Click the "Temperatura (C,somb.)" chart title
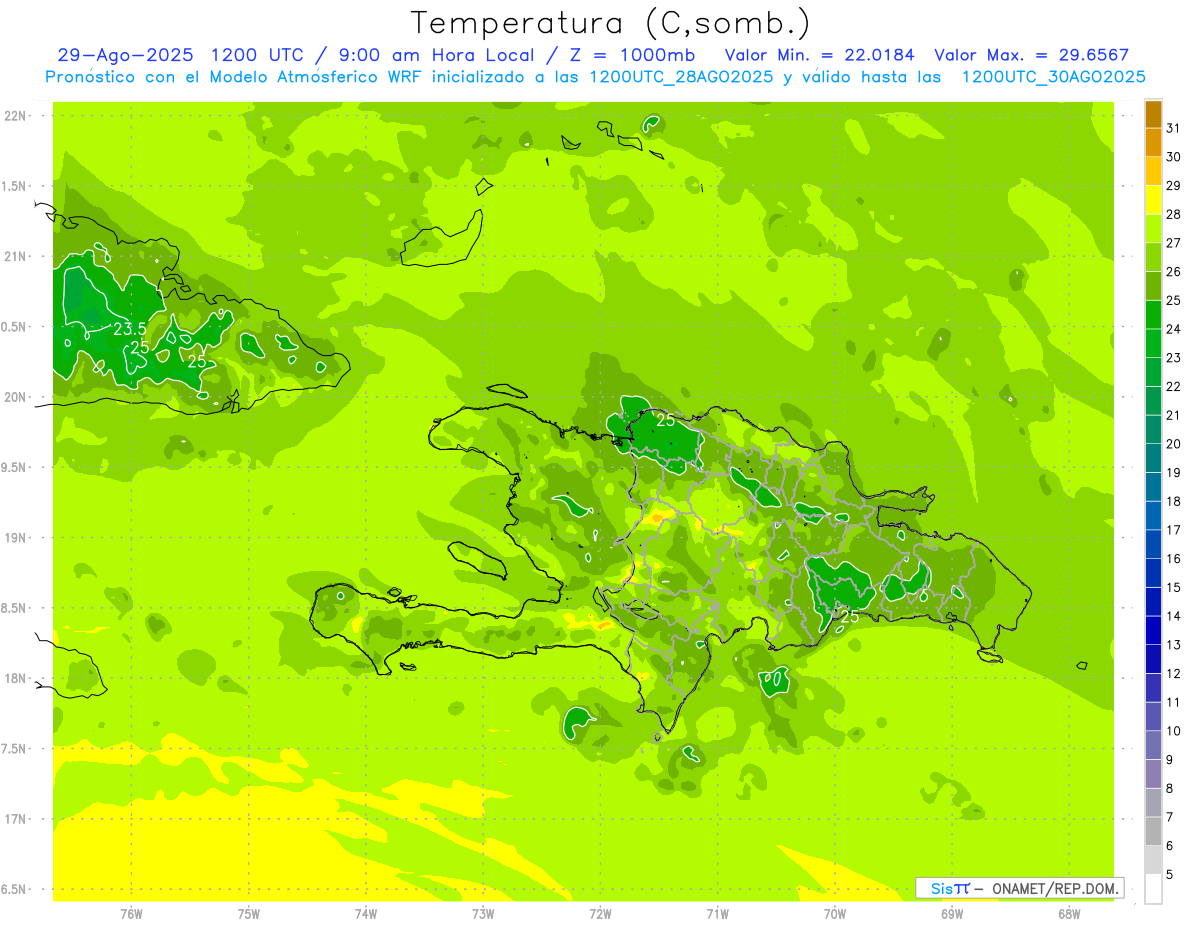 610,22
